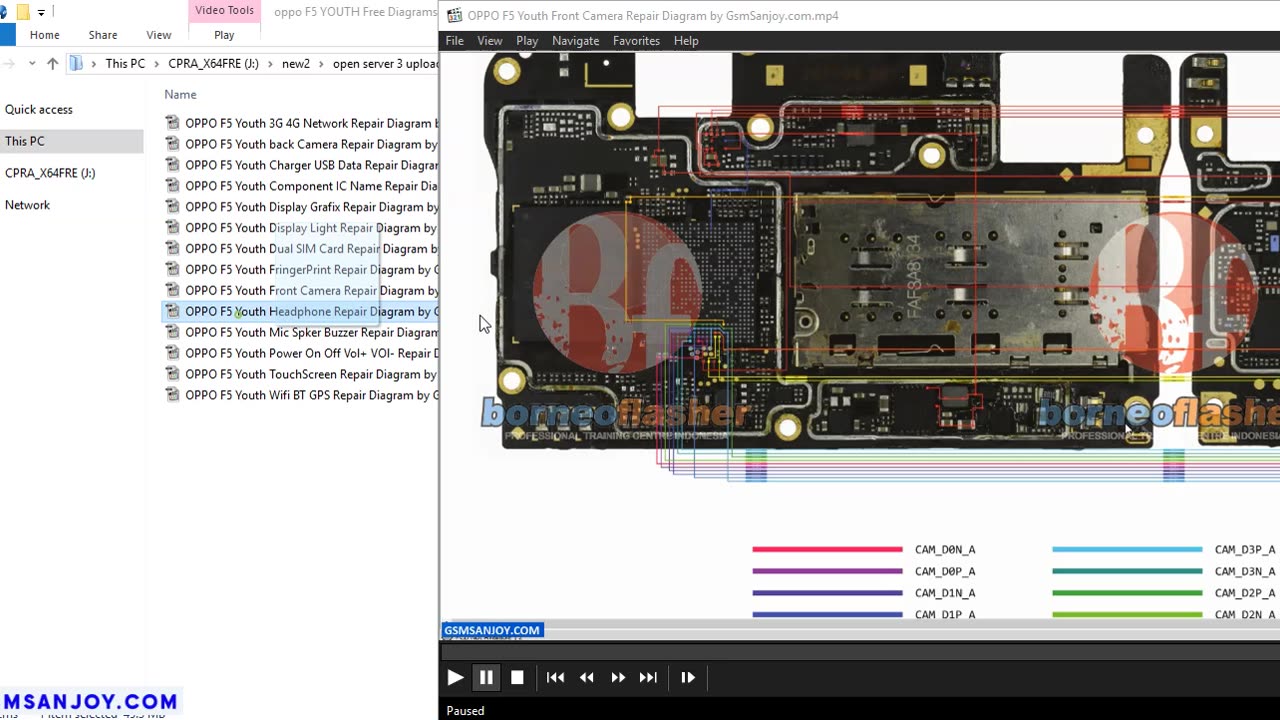The image size is (1280, 720).
Task: Click the video frame showing the motherboard diagram
Action: coord(859,336)
